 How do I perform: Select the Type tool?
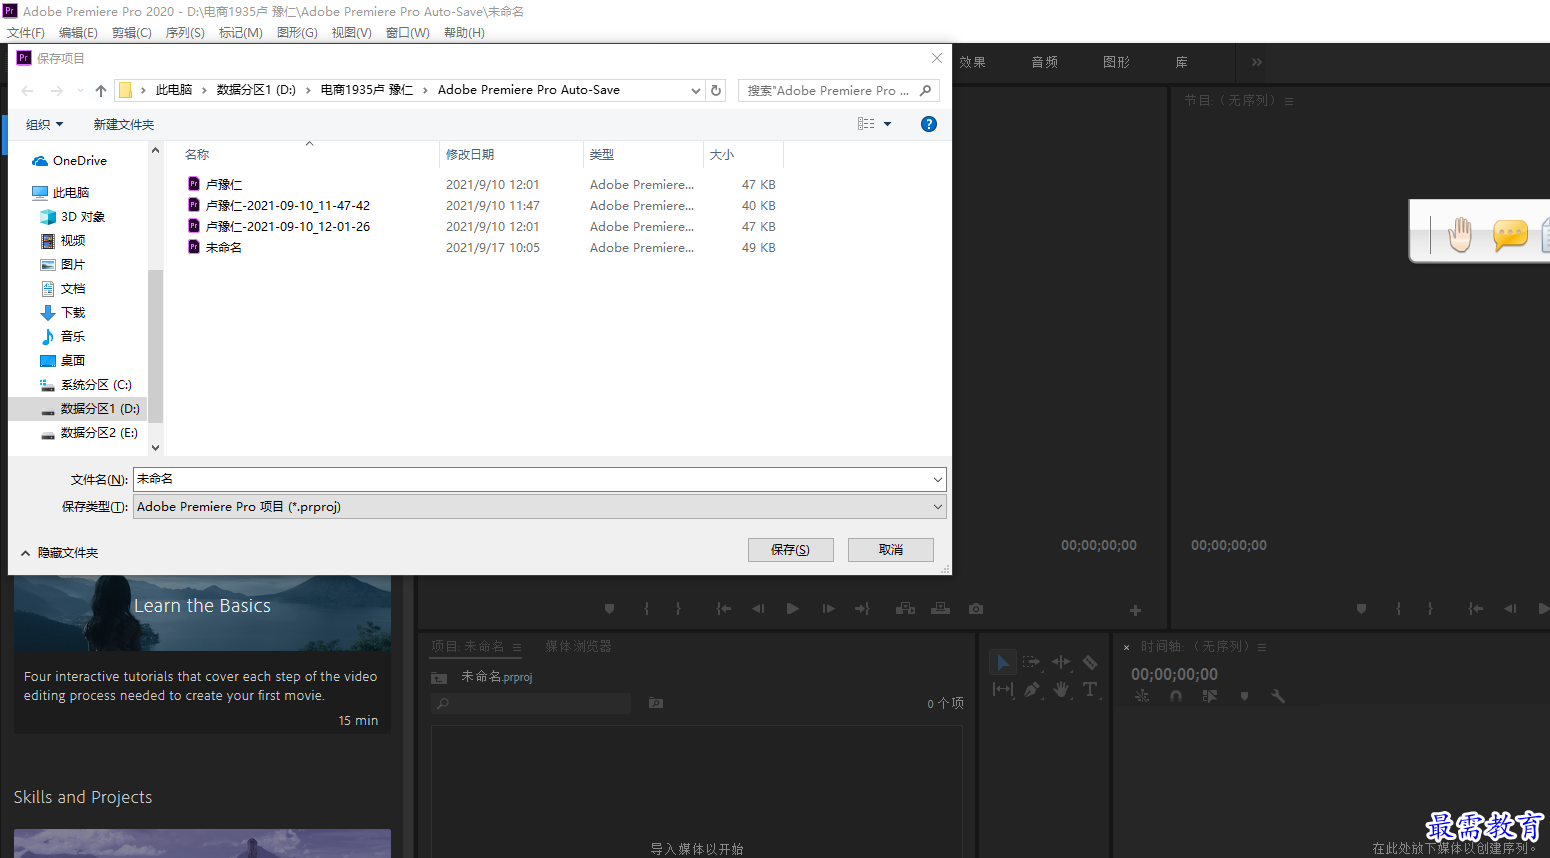click(x=1090, y=689)
